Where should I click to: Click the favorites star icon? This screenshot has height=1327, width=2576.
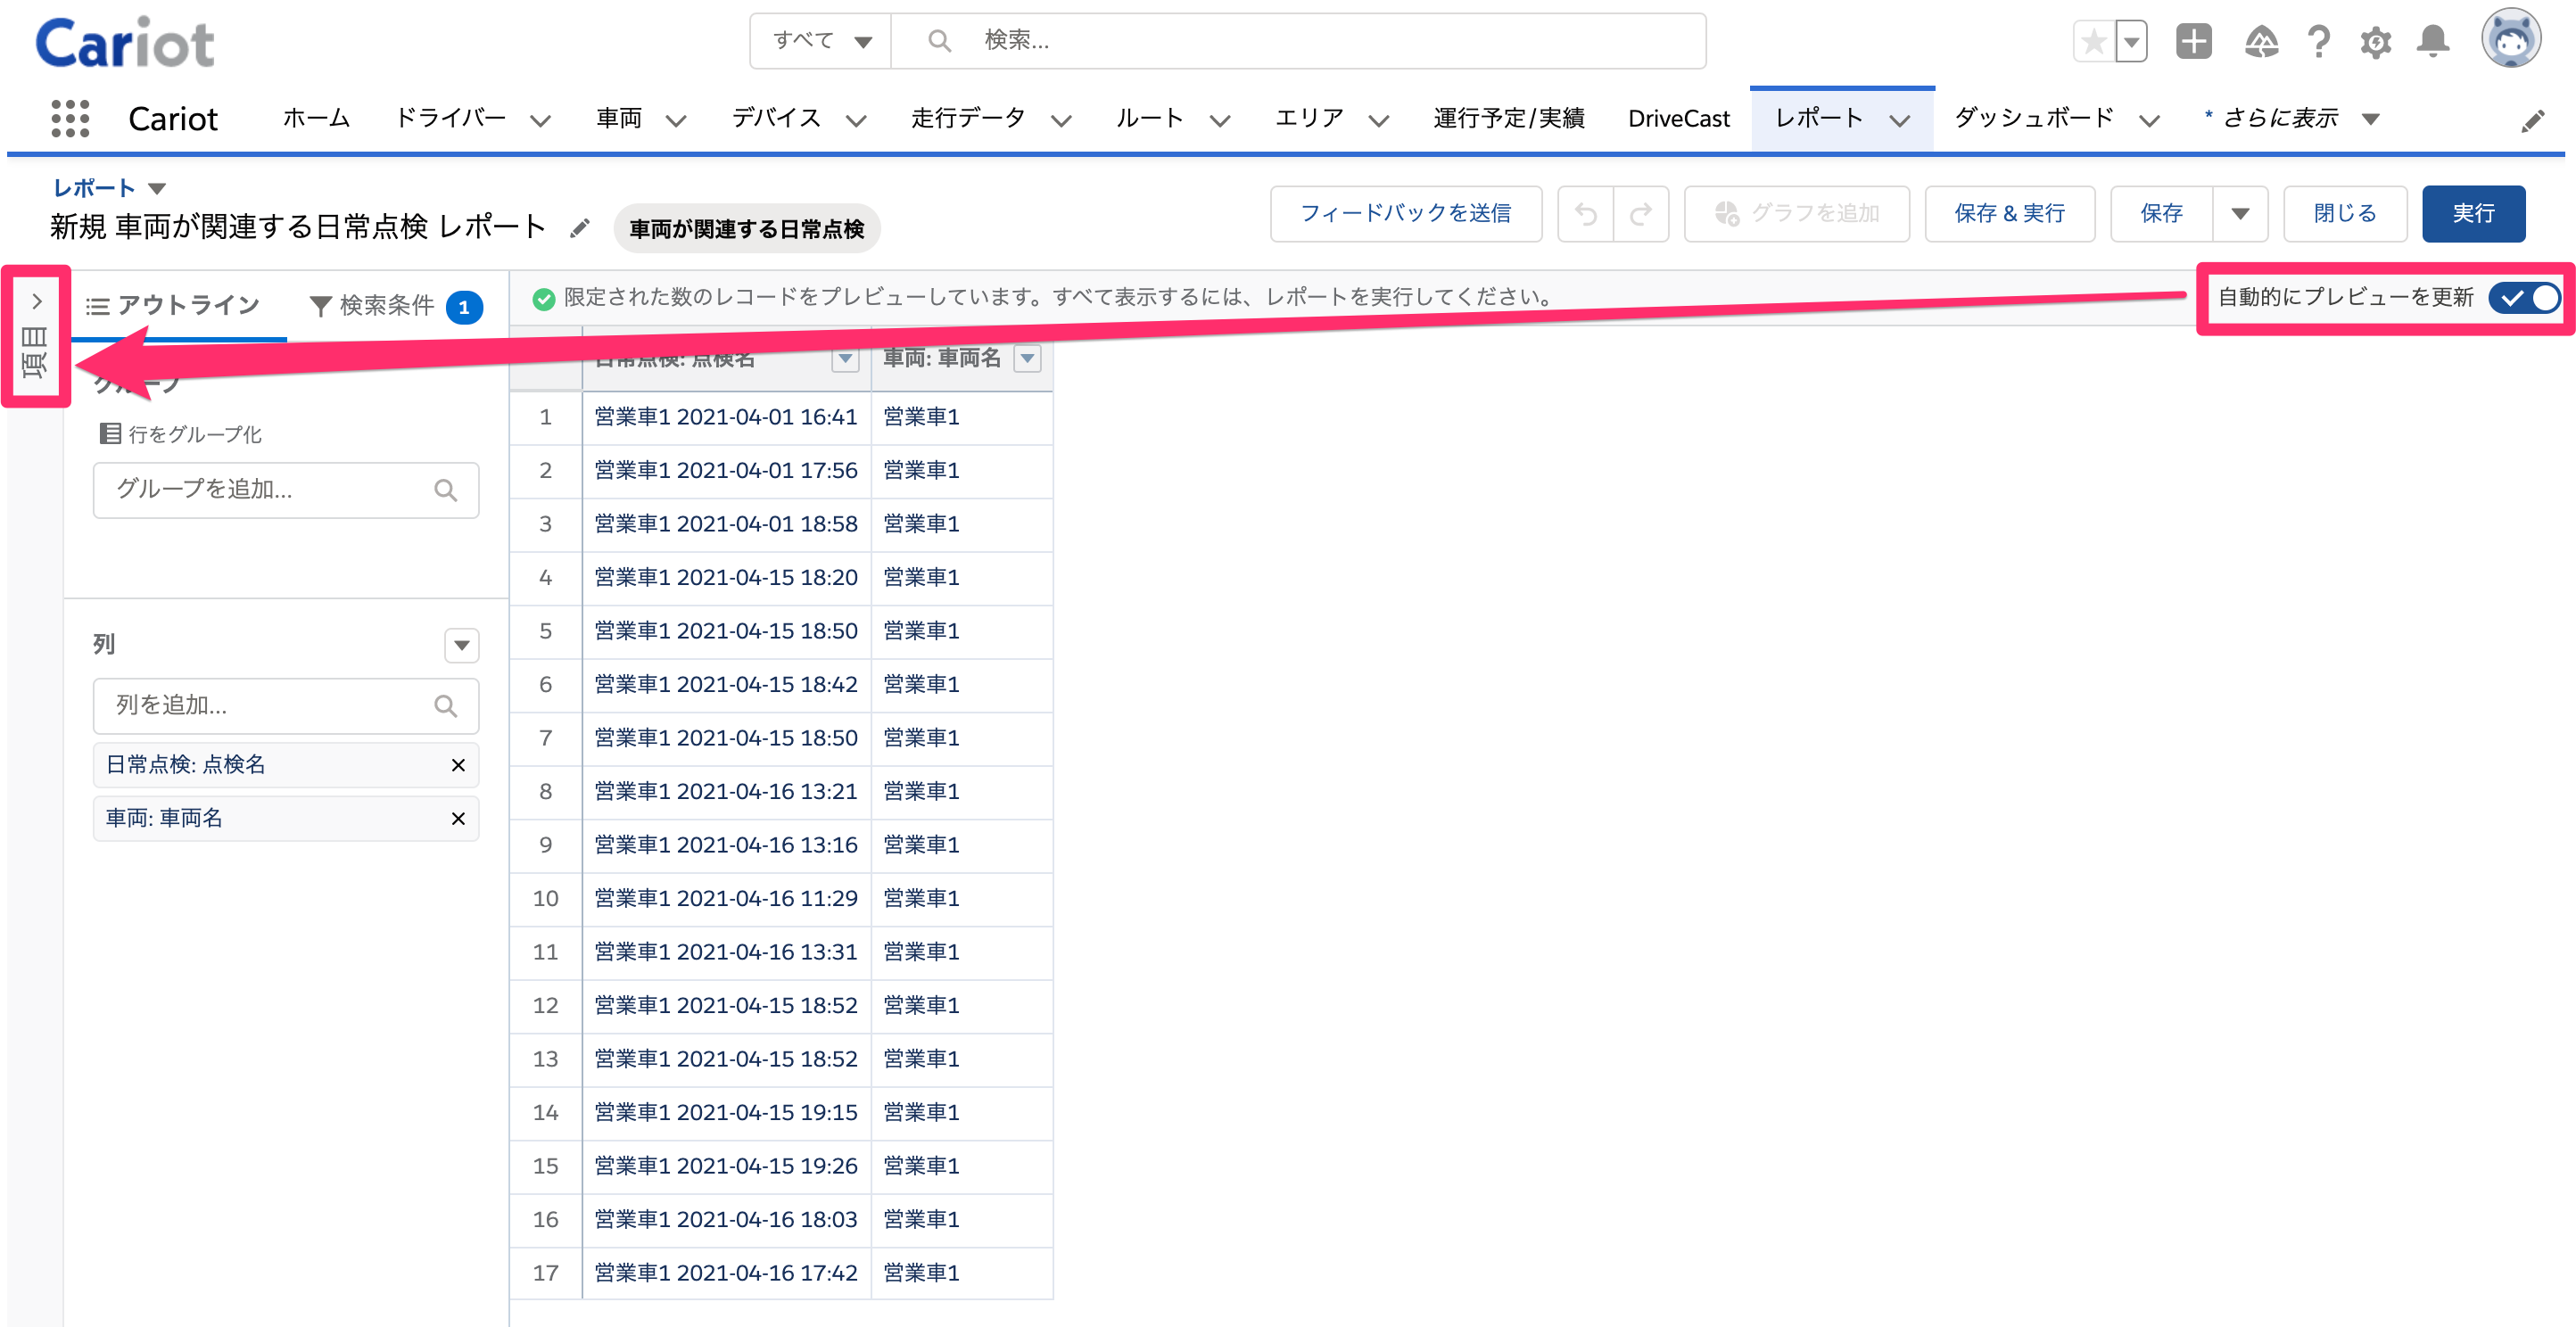point(2093,42)
